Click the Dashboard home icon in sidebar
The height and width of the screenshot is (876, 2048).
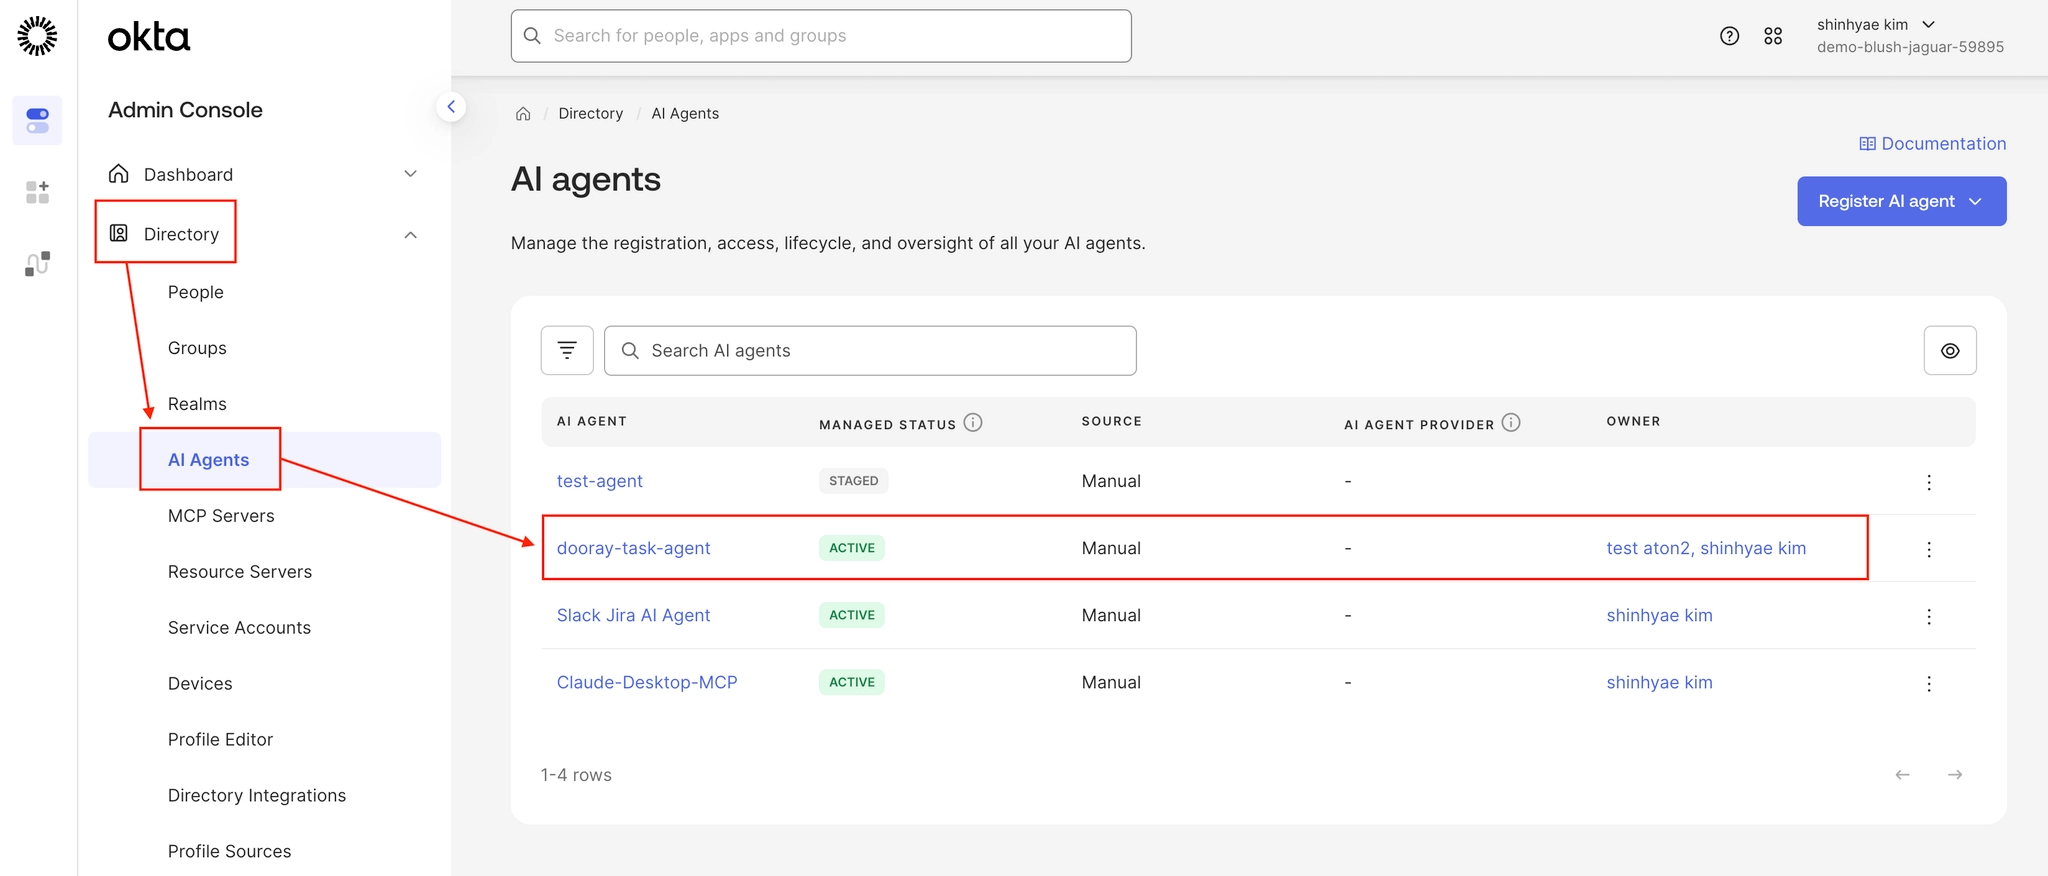tap(119, 174)
